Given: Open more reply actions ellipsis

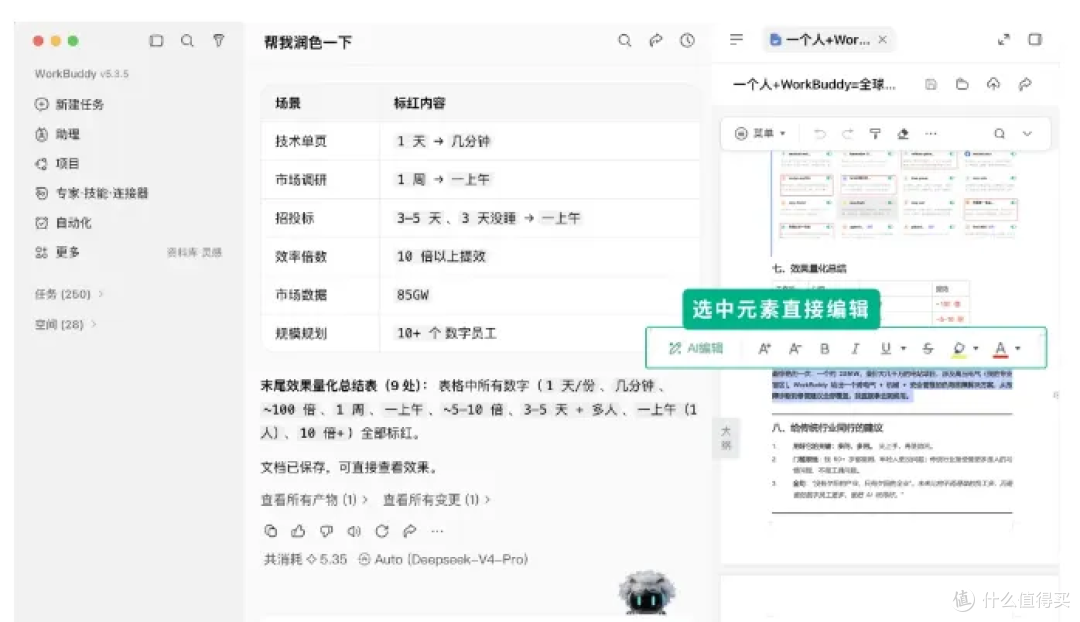Looking at the screenshot, I should [x=437, y=531].
